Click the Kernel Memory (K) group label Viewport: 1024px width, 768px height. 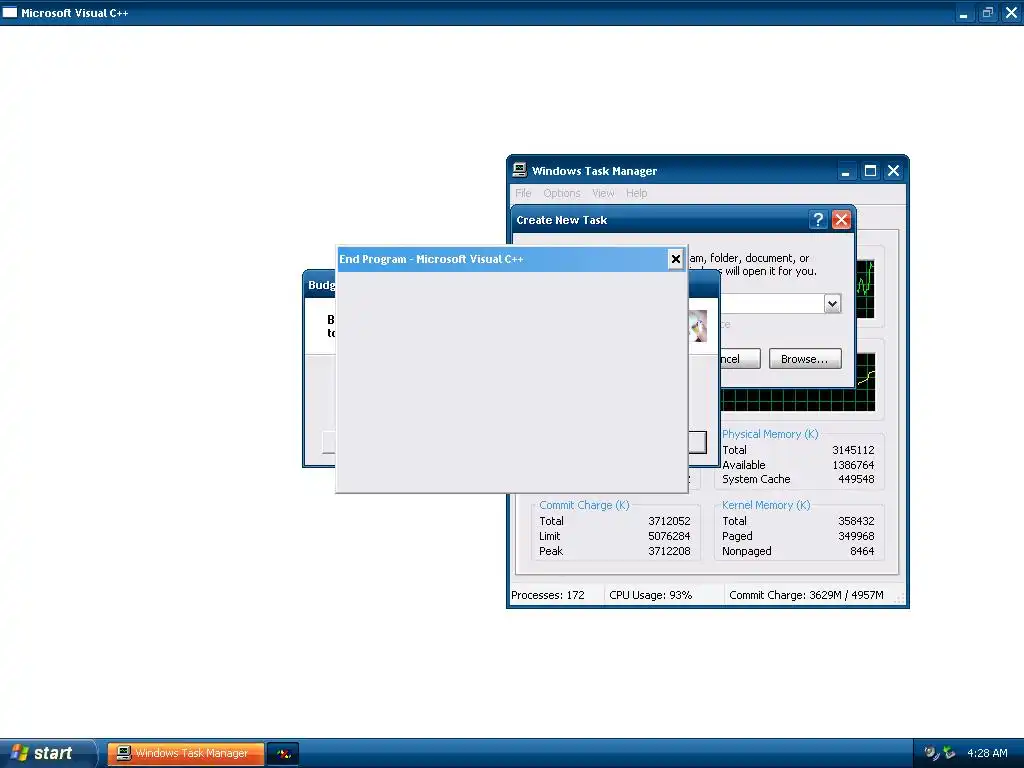[766, 505]
